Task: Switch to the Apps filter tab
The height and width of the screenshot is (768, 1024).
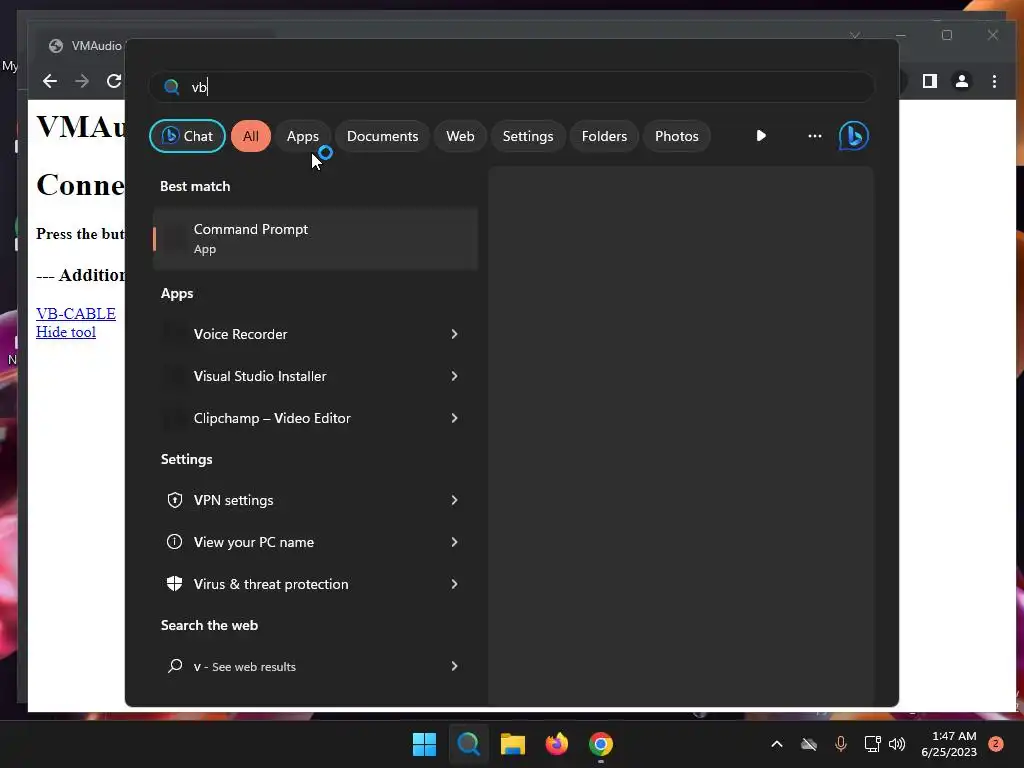Action: [x=302, y=136]
